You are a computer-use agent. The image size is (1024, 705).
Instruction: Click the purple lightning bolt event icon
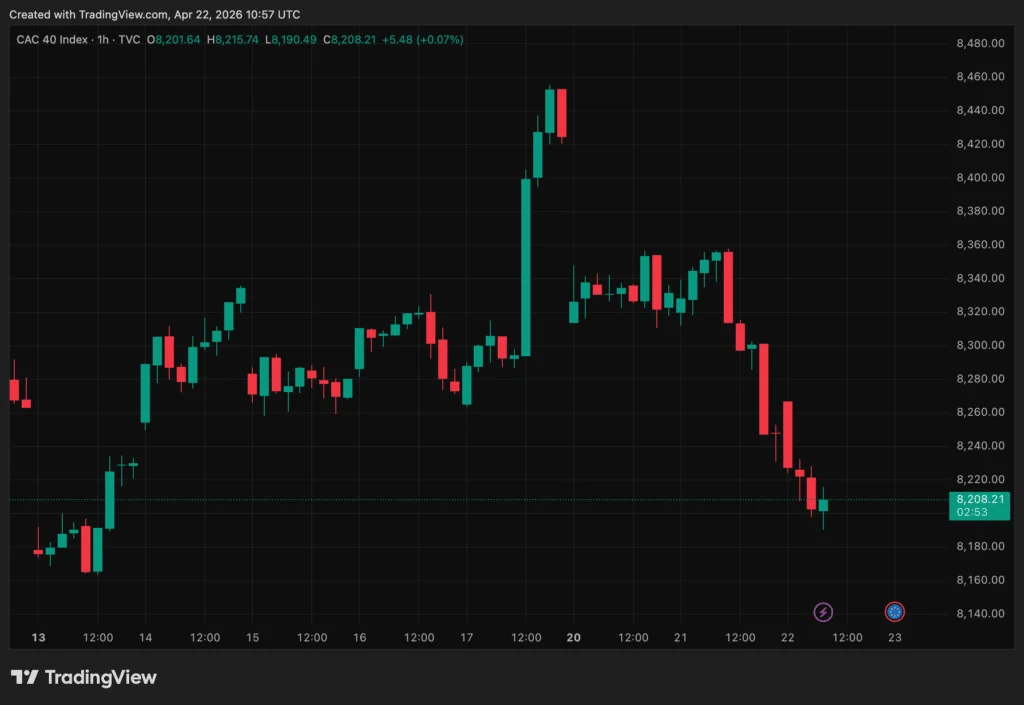pyautogui.click(x=823, y=612)
